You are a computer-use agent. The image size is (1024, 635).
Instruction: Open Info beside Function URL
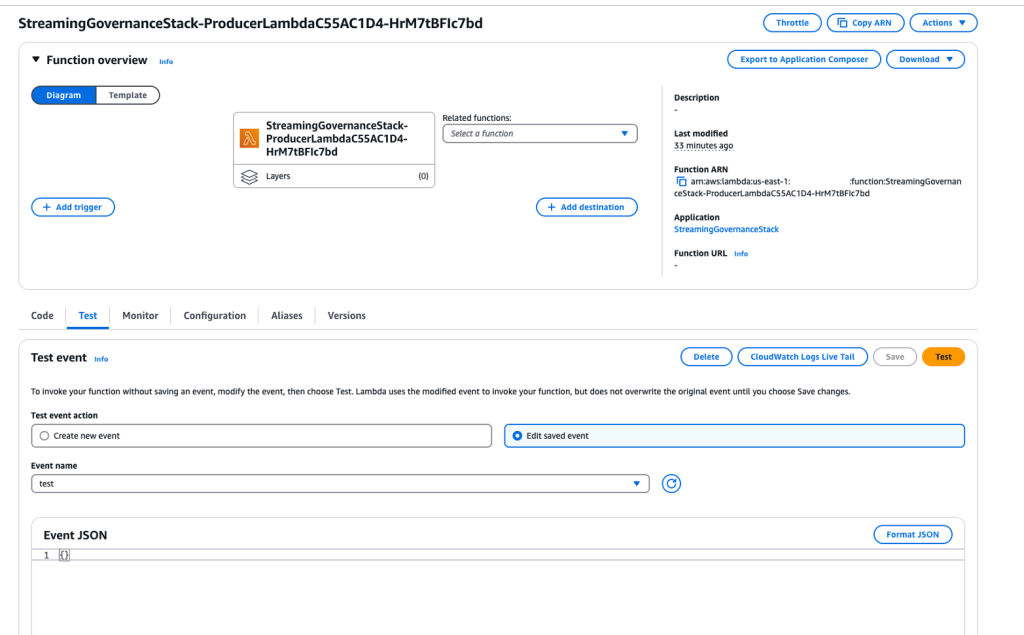click(740, 253)
